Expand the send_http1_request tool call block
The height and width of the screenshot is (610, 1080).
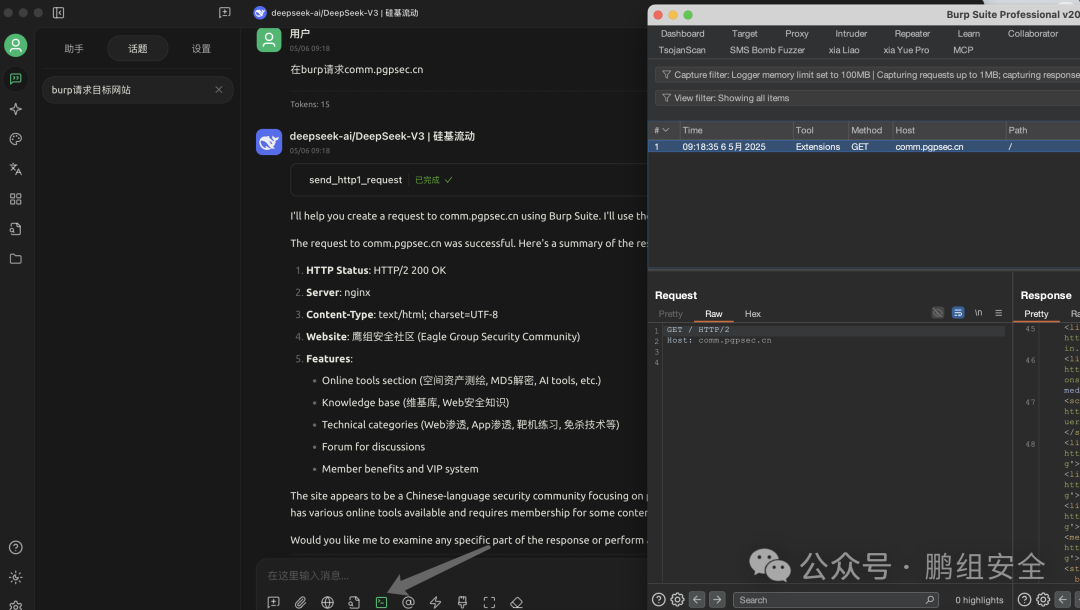coord(468,180)
